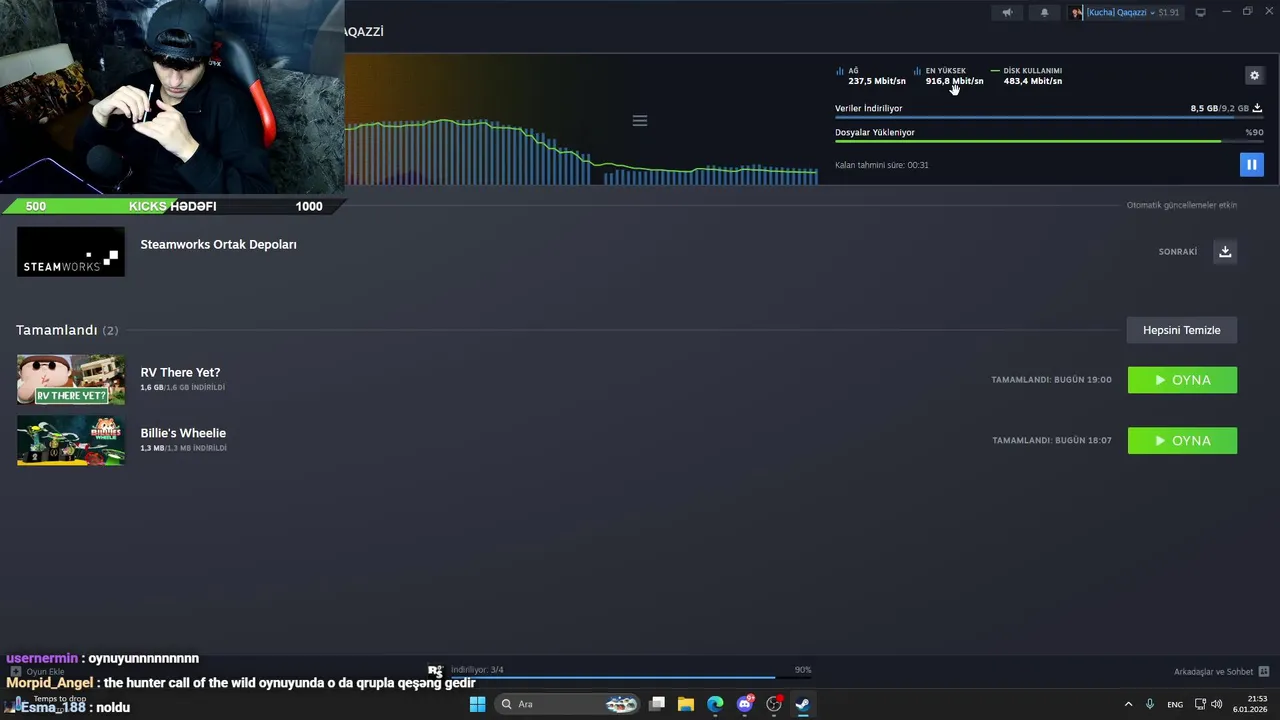The image size is (1280, 720).
Task: Click the SONRAKİ label in the queue
Action: pyautogui.click(x=1178, y=252)
